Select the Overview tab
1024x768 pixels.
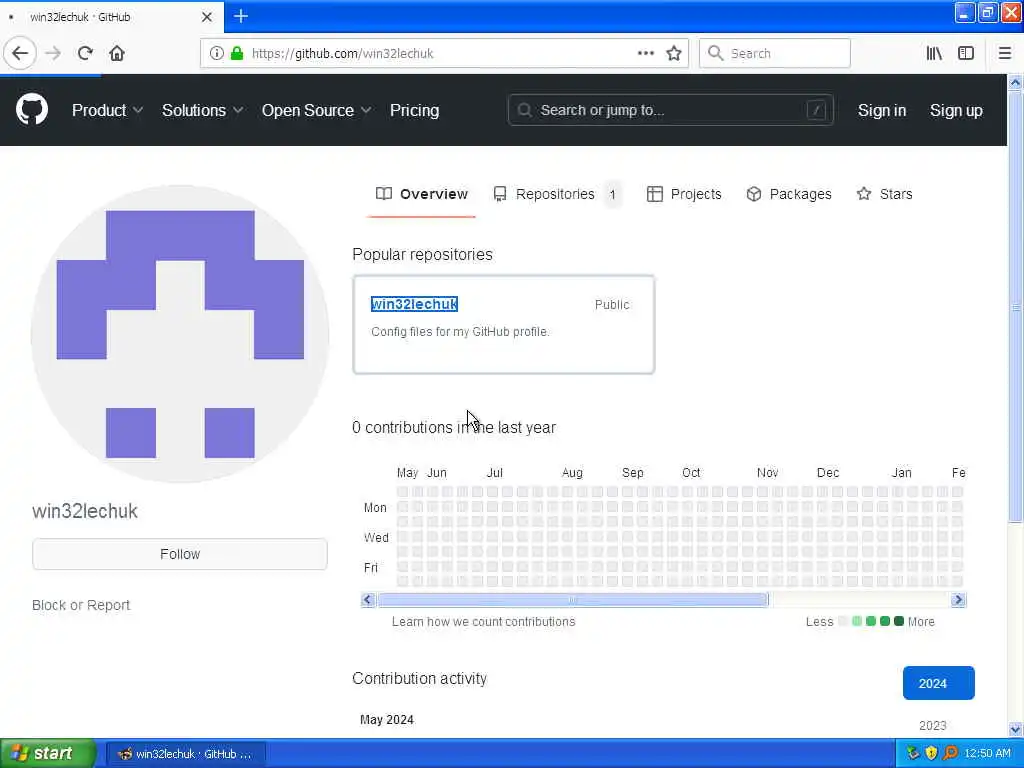pos(421,194)
